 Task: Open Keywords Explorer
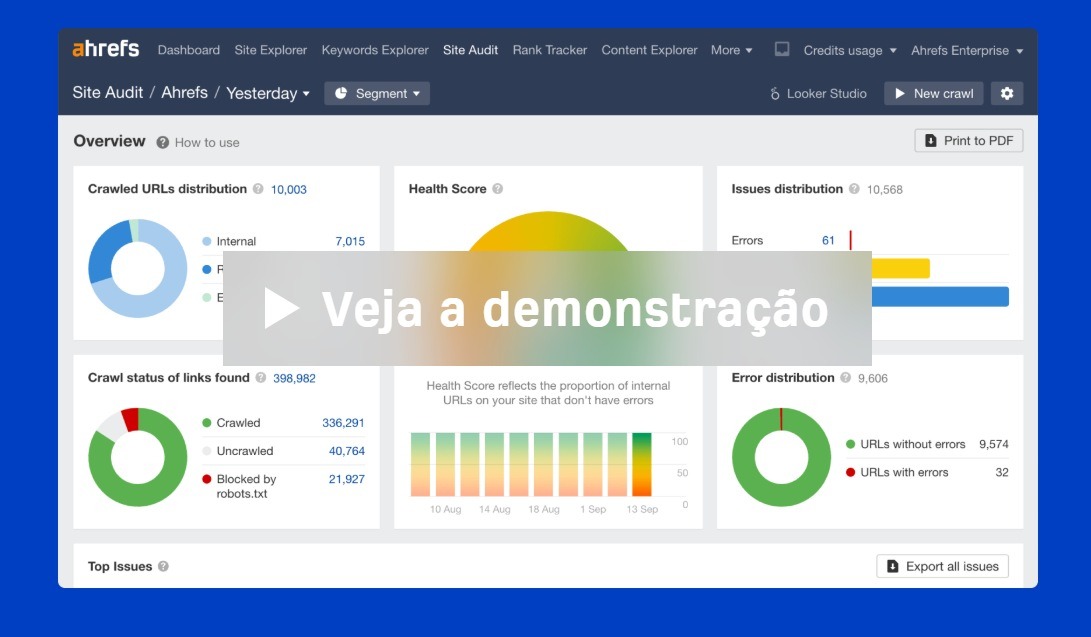click(375, 50)
